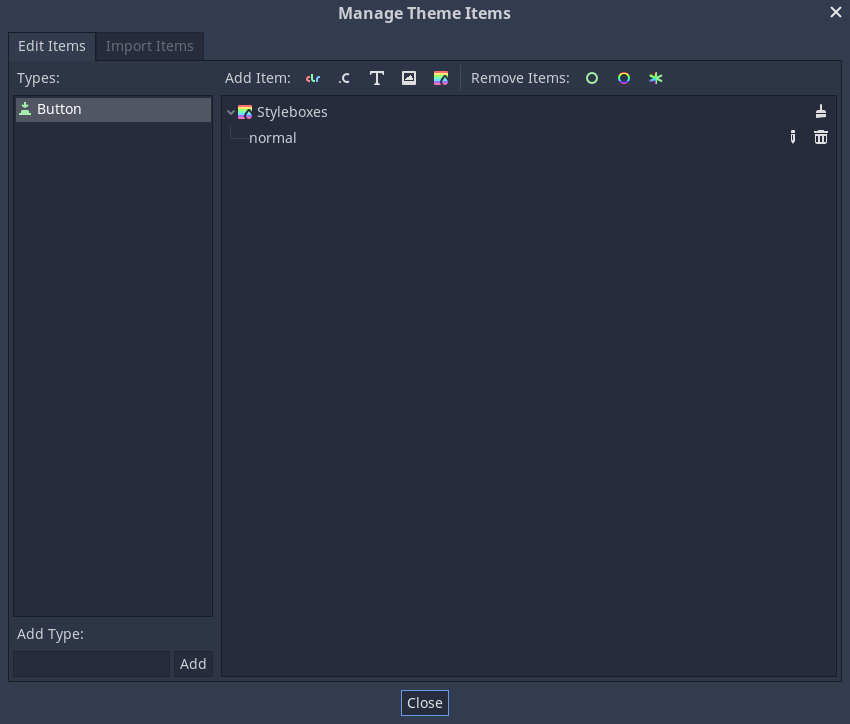Remove all items with the asterisk icon
Image resolution: width=850 pixels, height=724 pixels.
(656, 78)
